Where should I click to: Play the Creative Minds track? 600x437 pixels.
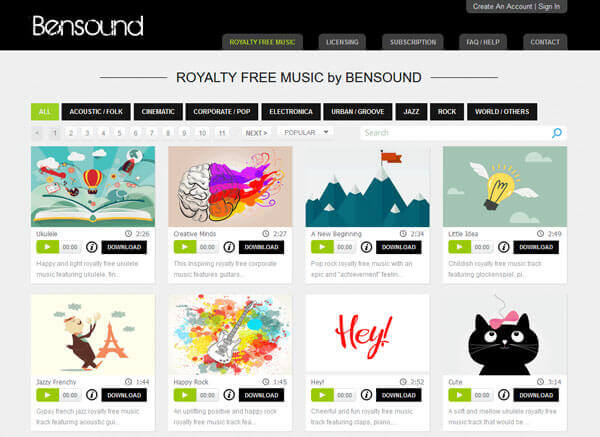(185, 247)
